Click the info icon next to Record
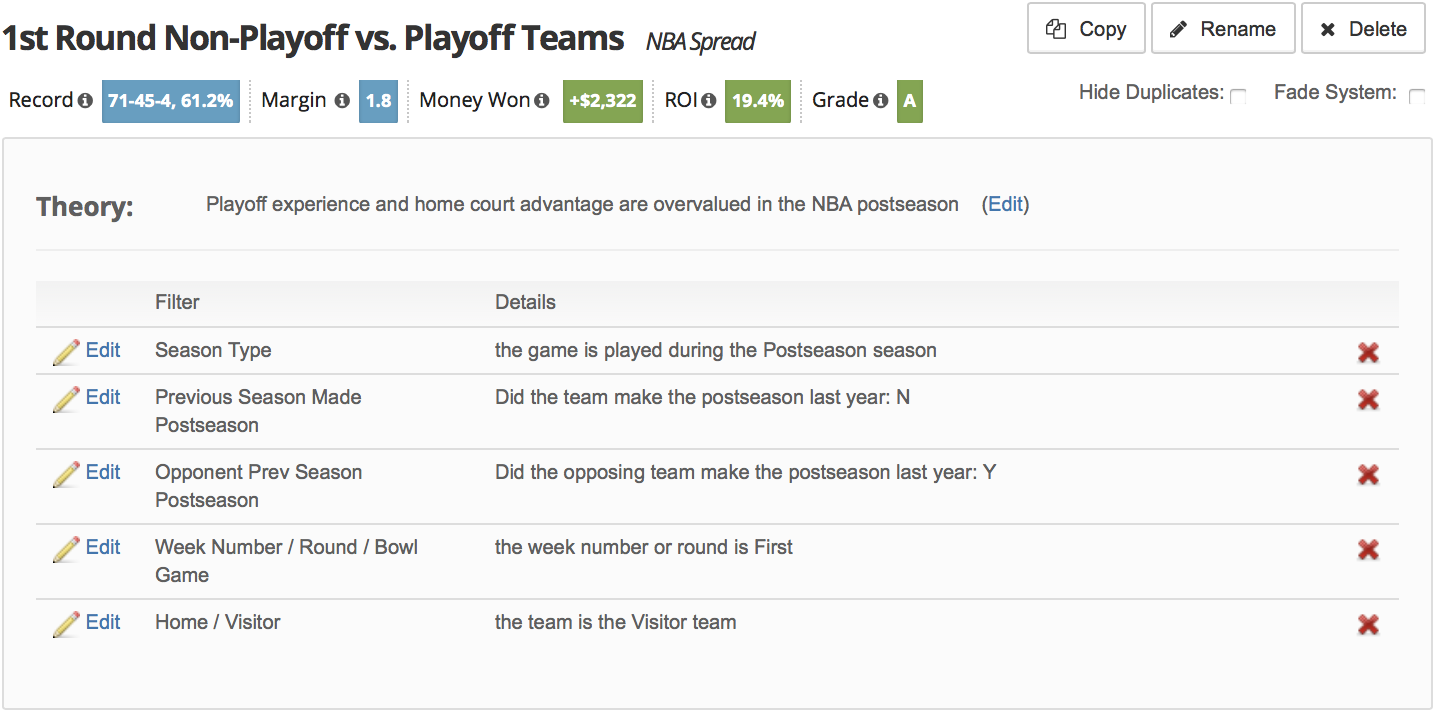Image resolution: width=1434 pixels, height=710 pixels. click(x=85, y=101)
